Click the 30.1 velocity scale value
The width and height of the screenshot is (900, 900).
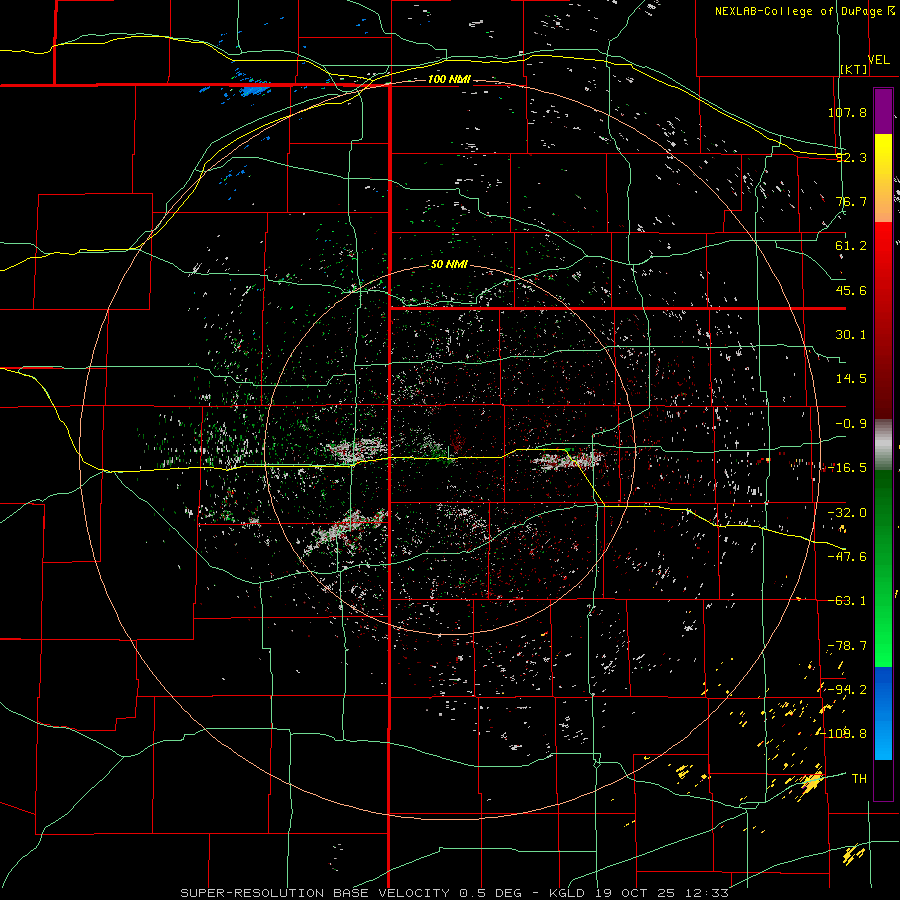tap(851, 335)
